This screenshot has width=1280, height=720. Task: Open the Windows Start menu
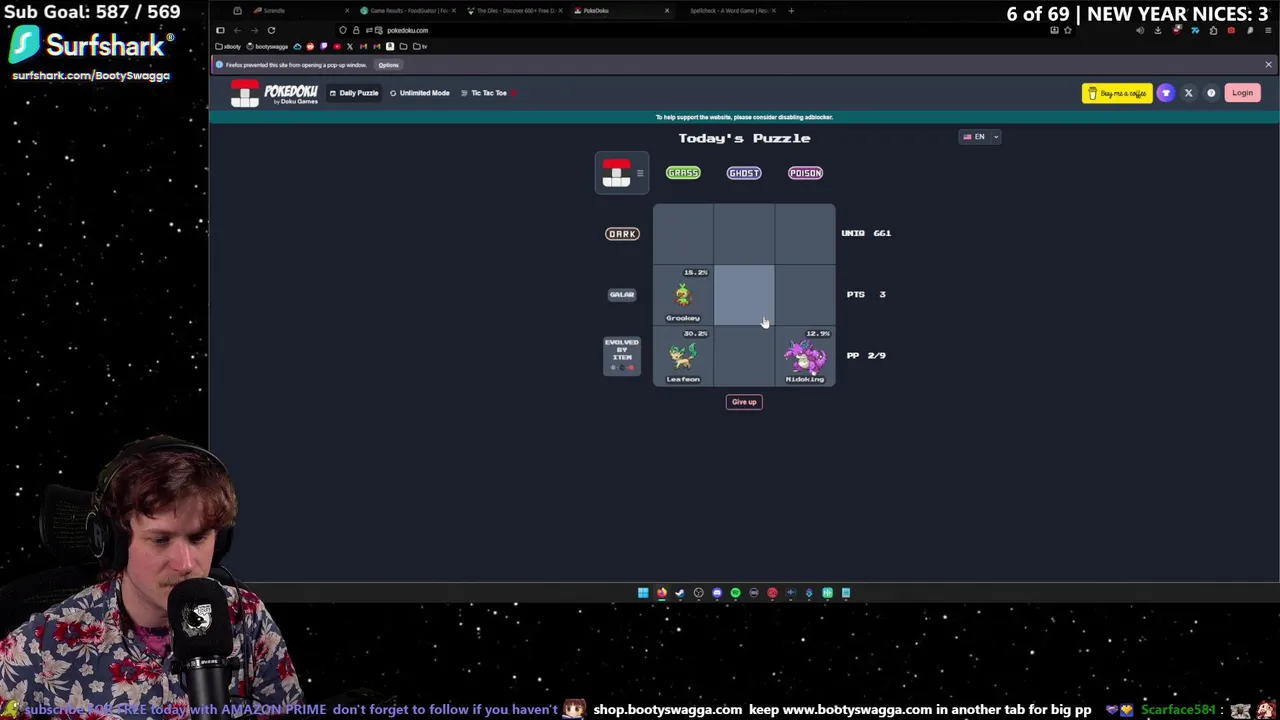(x=643, y=593)
